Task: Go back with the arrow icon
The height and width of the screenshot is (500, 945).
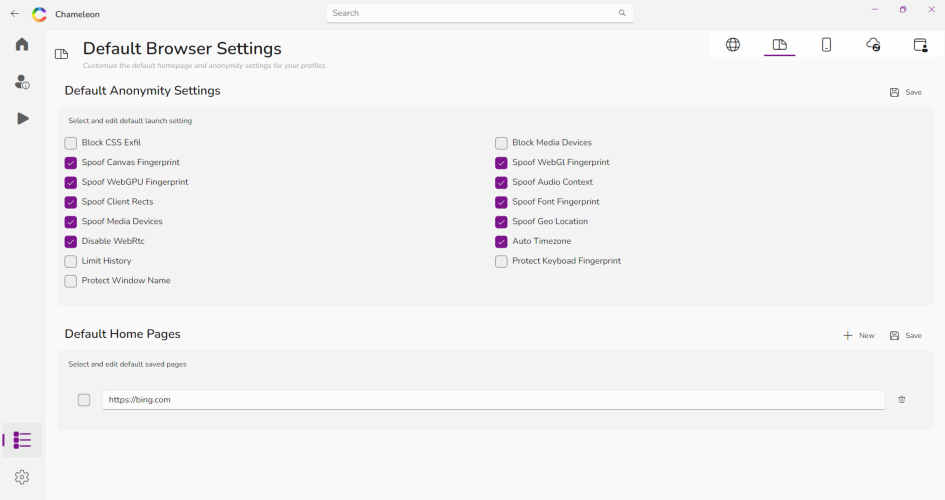Action: click(15, 13)
